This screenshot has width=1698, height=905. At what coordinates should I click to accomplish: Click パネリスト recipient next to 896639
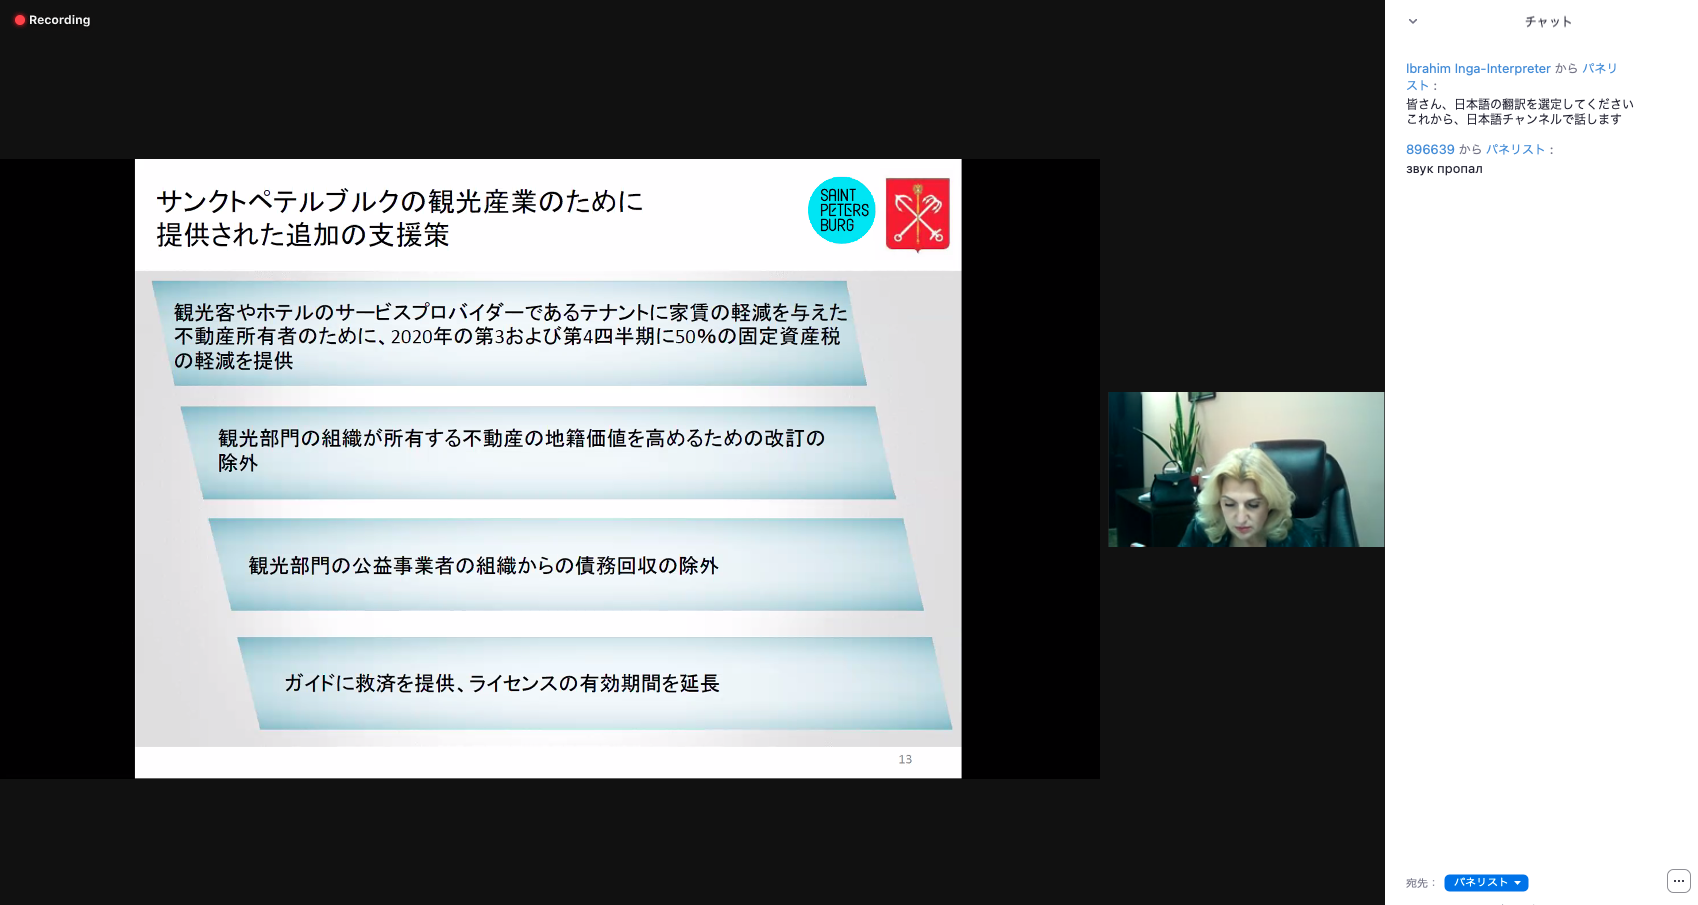tap(1515, 150)
